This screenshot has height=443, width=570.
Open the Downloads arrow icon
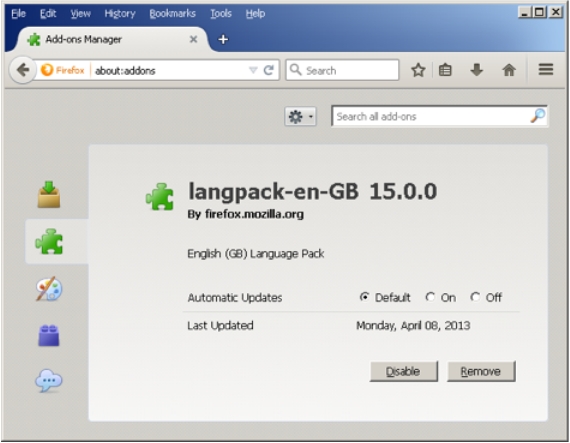pyautogui.click(x=477, y=70)
